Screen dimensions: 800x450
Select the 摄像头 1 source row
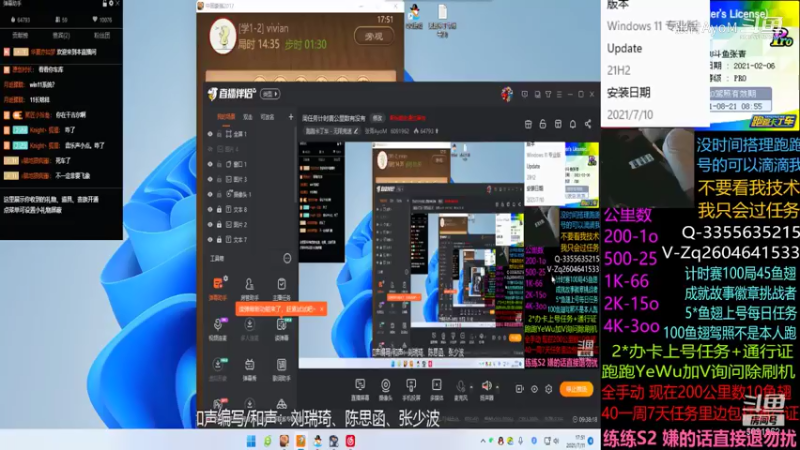[x=250, y=194]
